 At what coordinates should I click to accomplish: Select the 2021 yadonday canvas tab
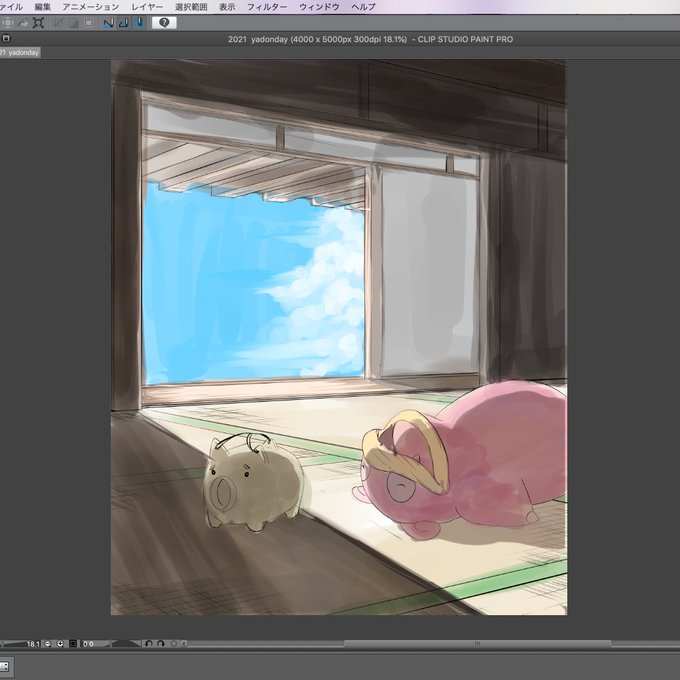point(20,52)
